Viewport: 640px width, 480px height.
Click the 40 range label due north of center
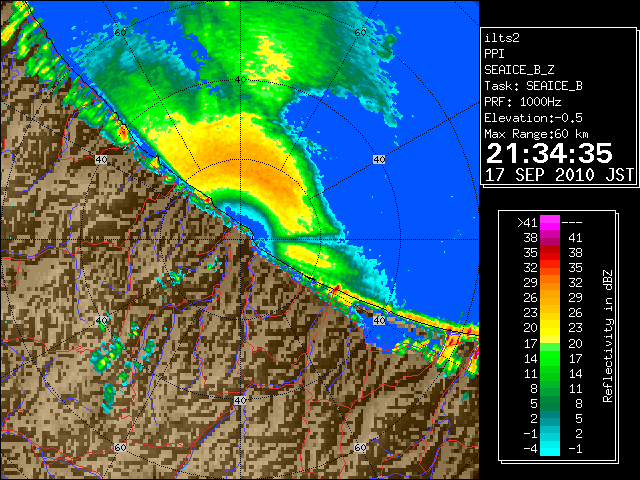coord(240,80)
